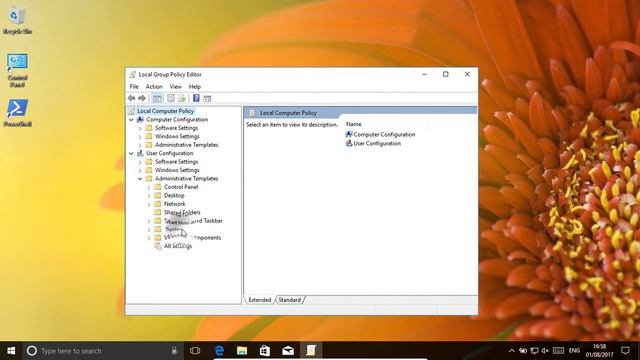This screenshot has height=360, width=640.
Task: Select Windows Settings under User Configuration
Action: pos(177,170)
